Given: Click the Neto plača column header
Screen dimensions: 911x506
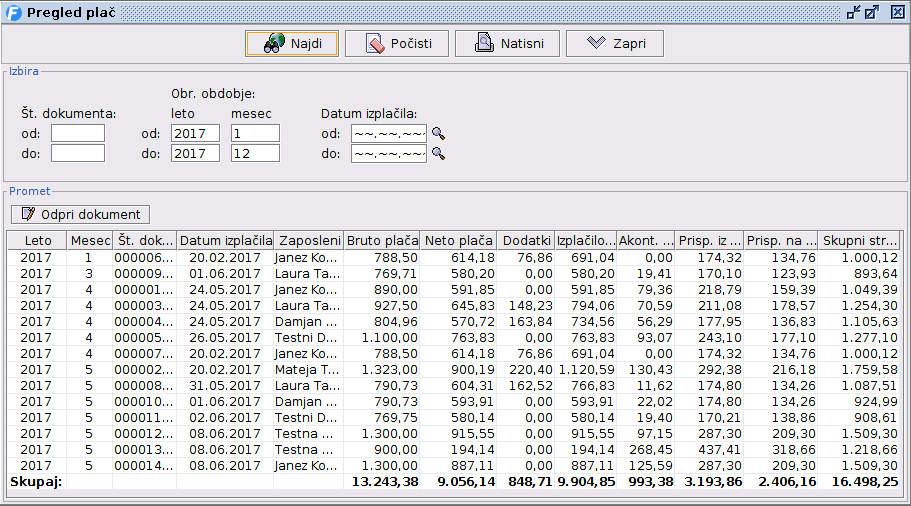Looking at the screenshot, I should [x=459, y=241].
